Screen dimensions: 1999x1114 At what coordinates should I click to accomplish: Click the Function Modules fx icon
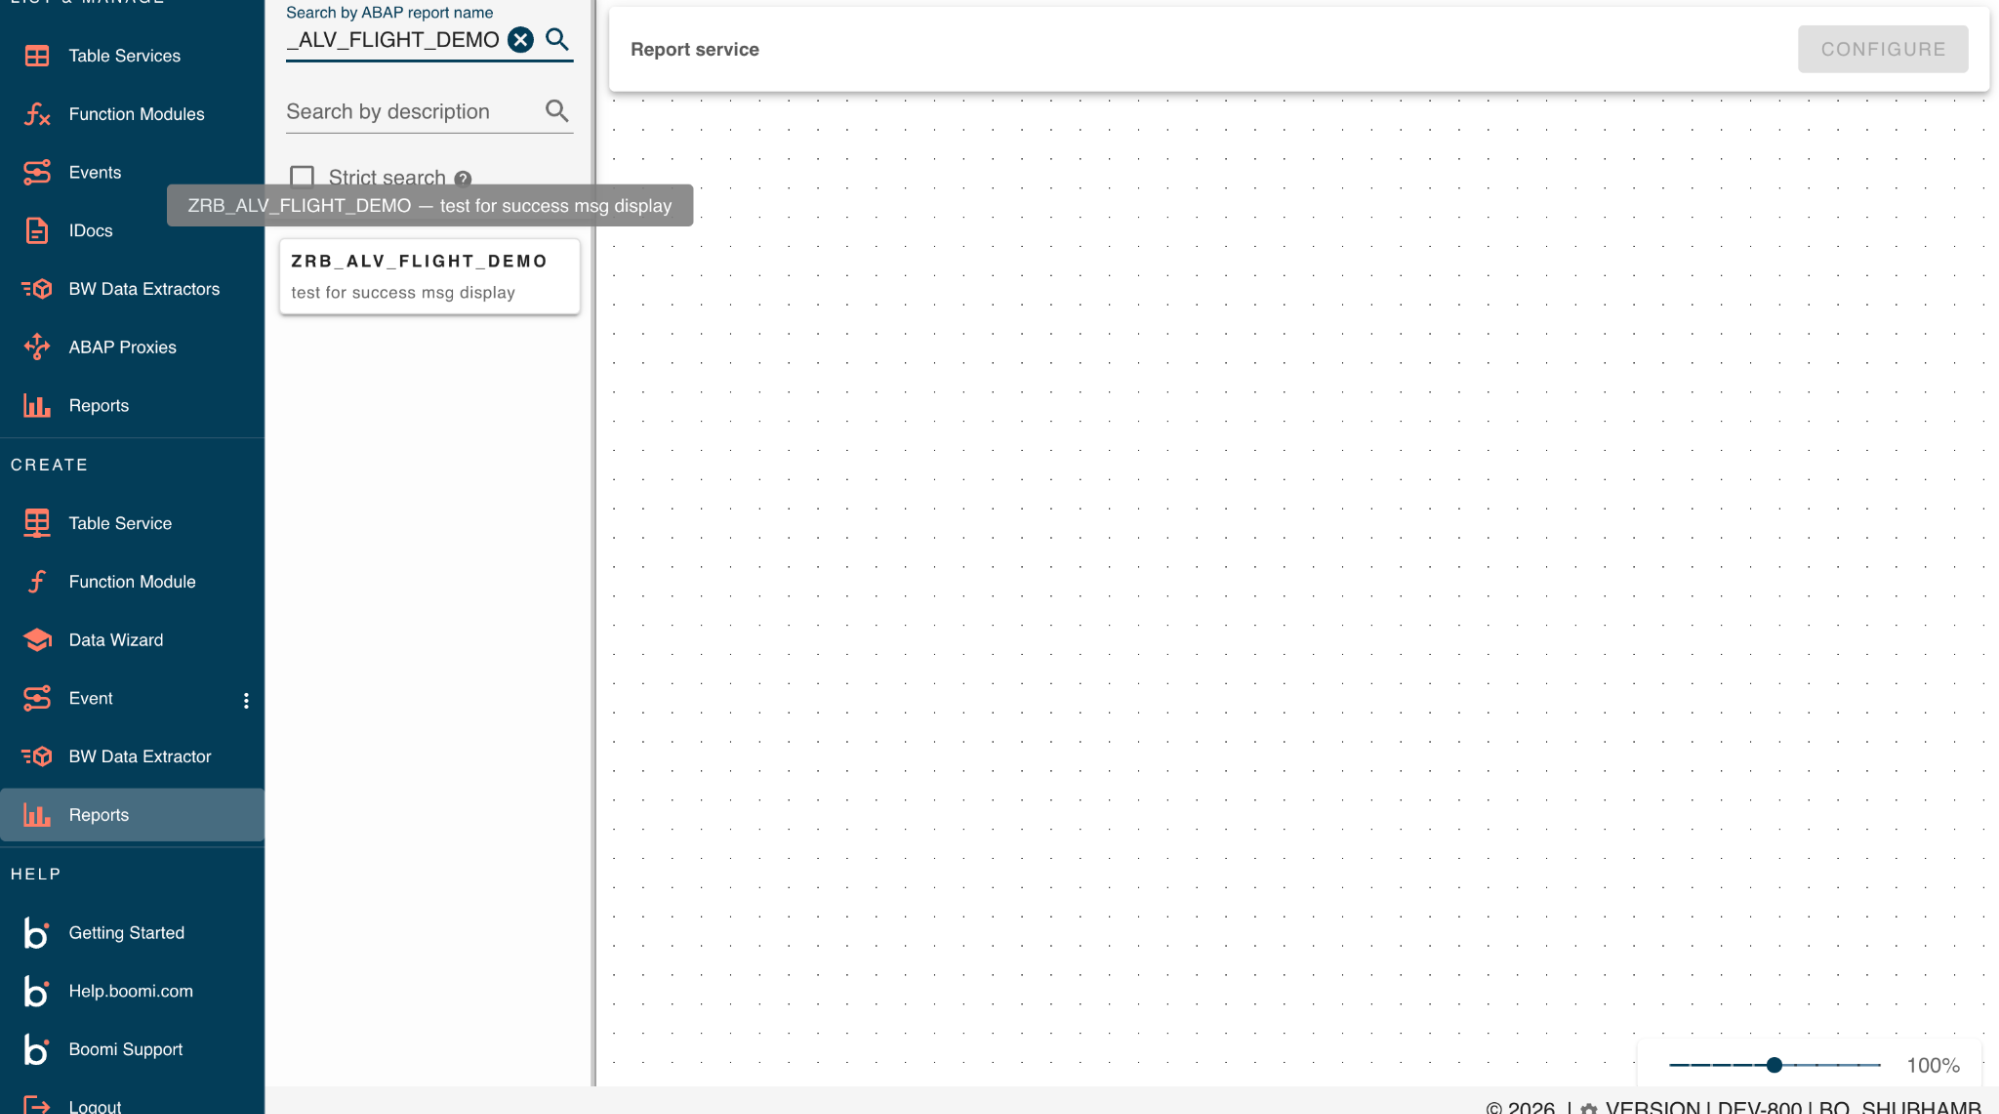[x=37, y=114]
